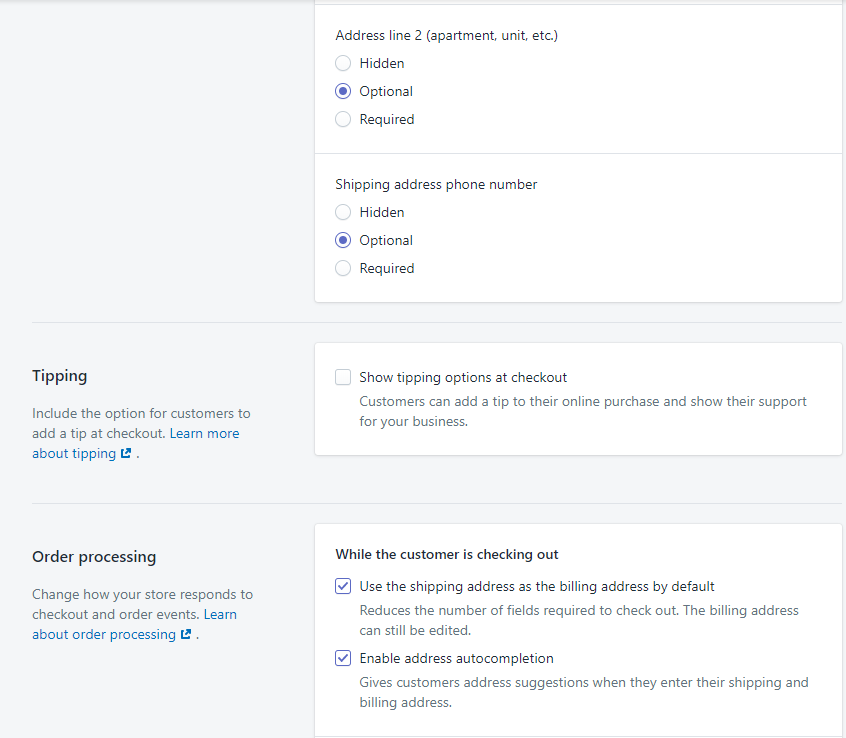Image resolution: width=846 pixels, height=738 pixels.
Task: Set Address line 2 to Hidden
Action: (343, 63)
